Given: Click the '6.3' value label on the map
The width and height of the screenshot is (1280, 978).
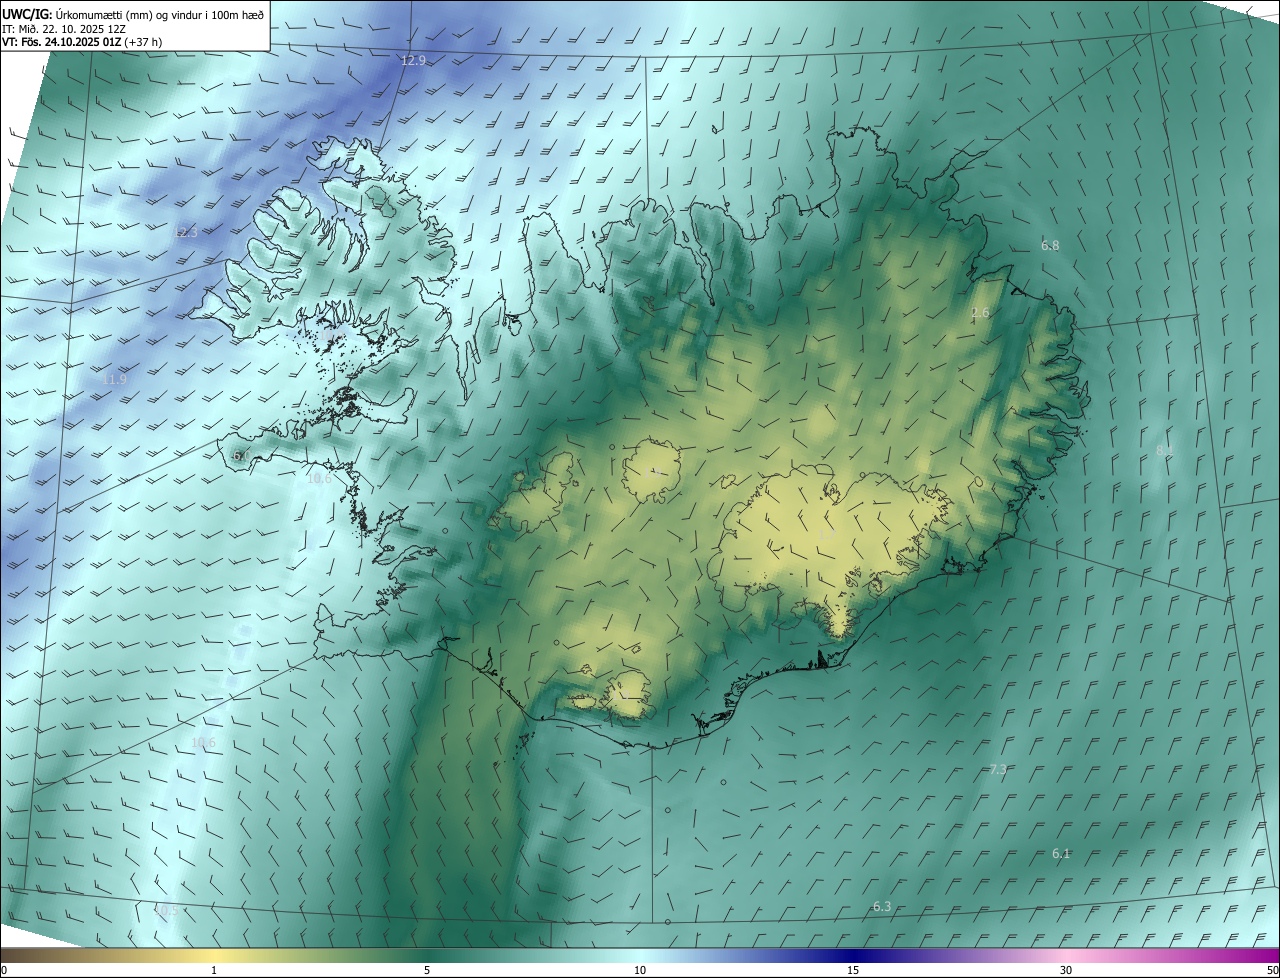Looking at the screenshot, I should click(882, 907).
